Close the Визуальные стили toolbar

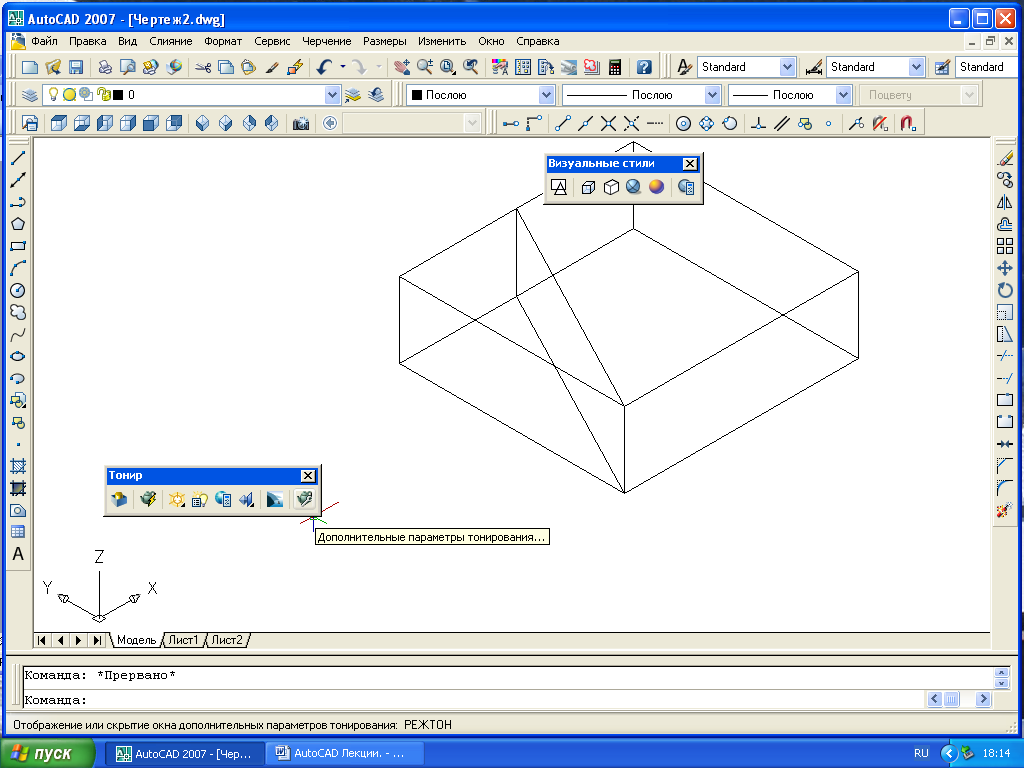(690, 164)
